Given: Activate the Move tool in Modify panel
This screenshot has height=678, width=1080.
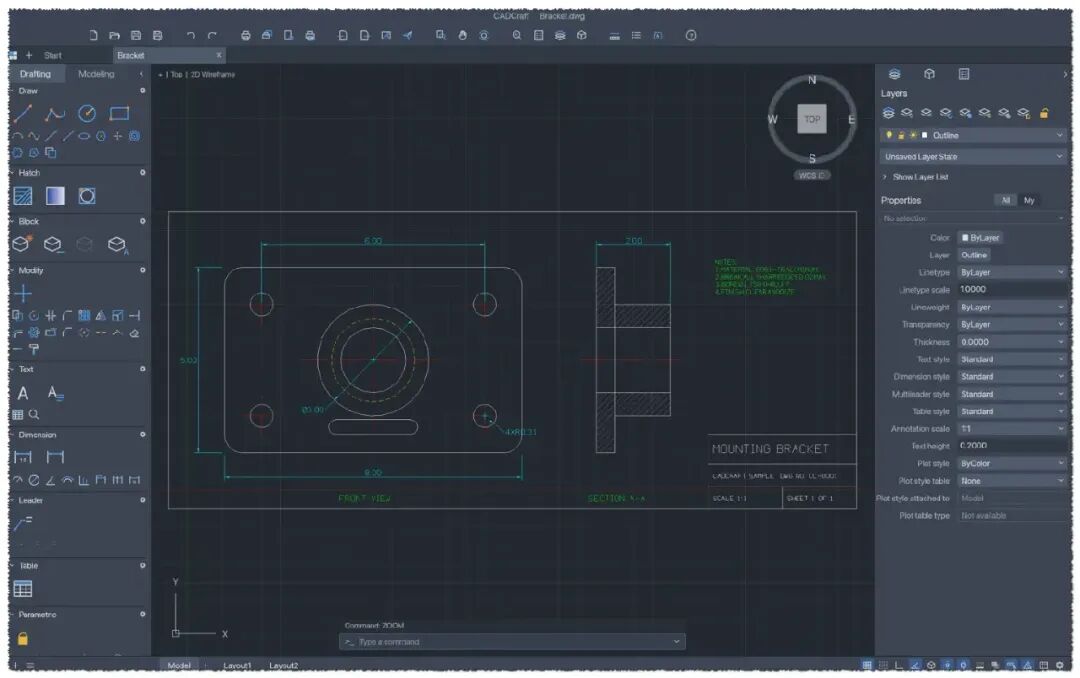Looking at the screenshot, I should [x=23, y=294].
